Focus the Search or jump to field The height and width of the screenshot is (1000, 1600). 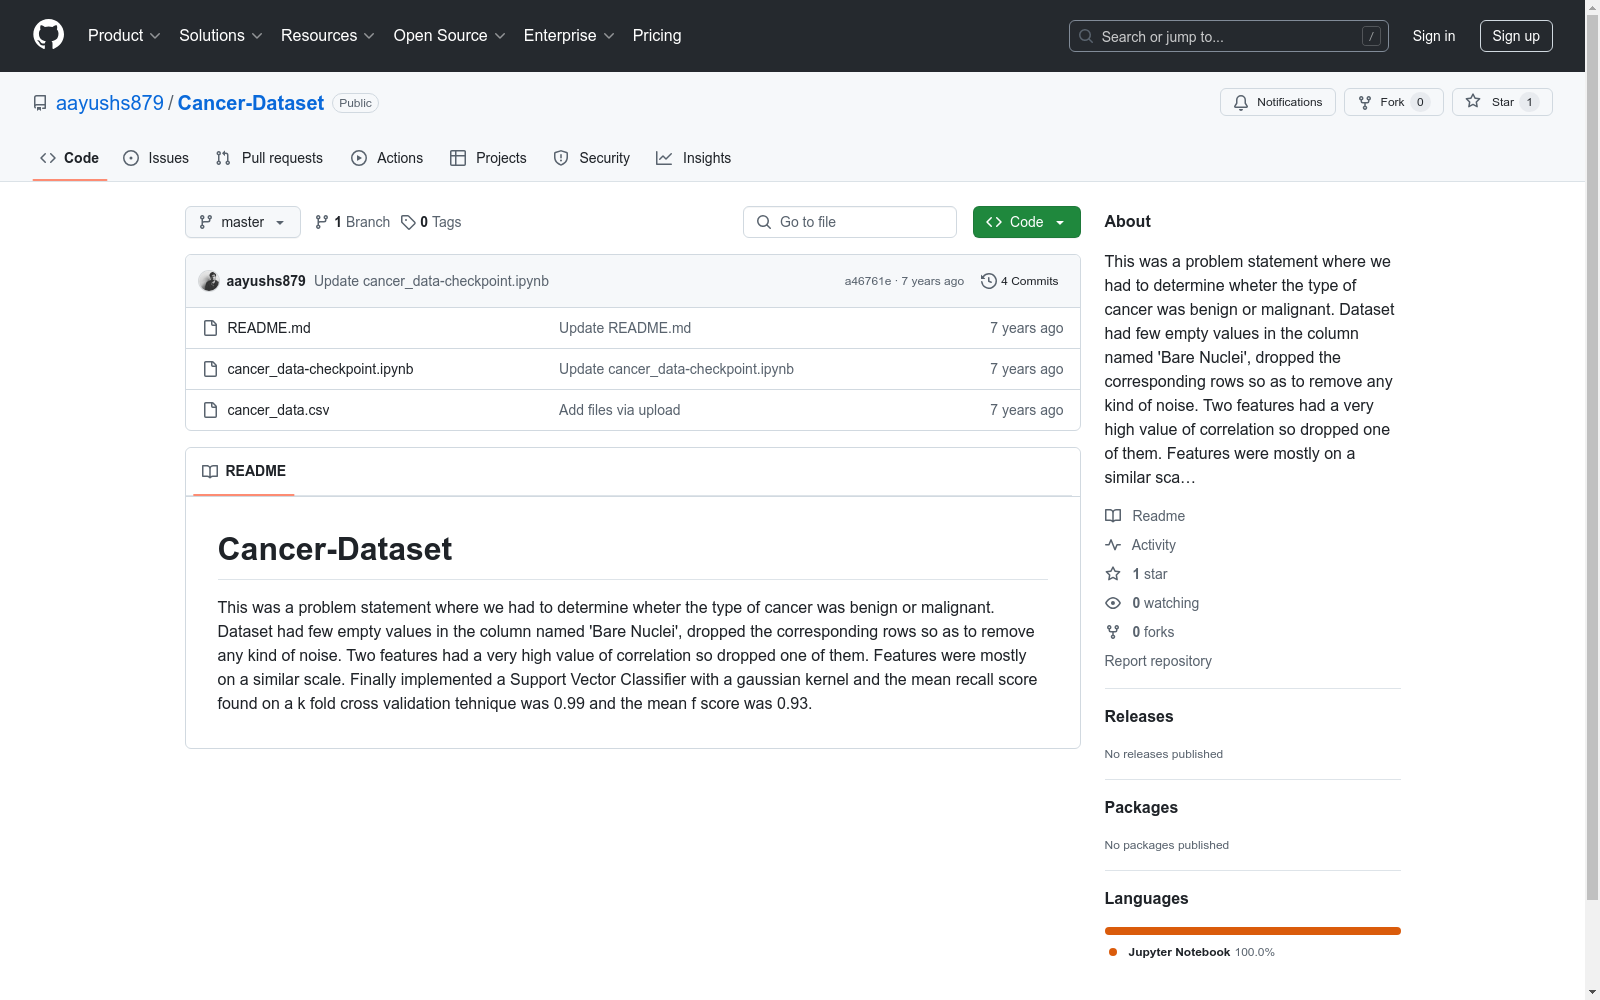[x=1228, y=36]
